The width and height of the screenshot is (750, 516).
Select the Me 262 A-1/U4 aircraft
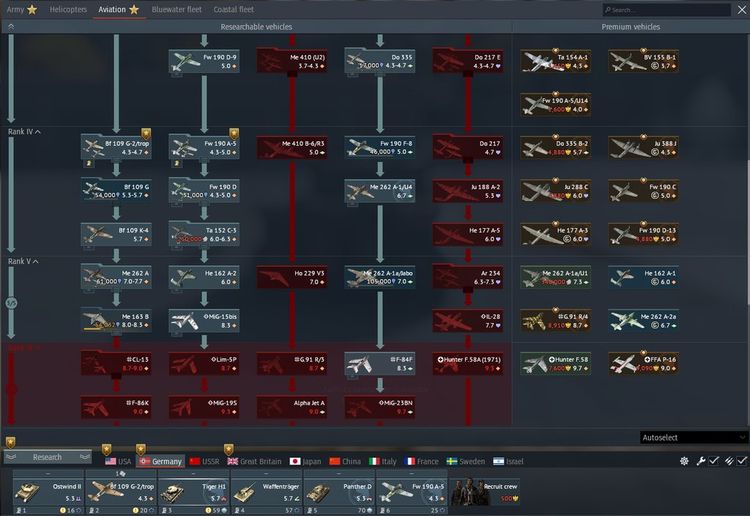(x=380, y=191)
